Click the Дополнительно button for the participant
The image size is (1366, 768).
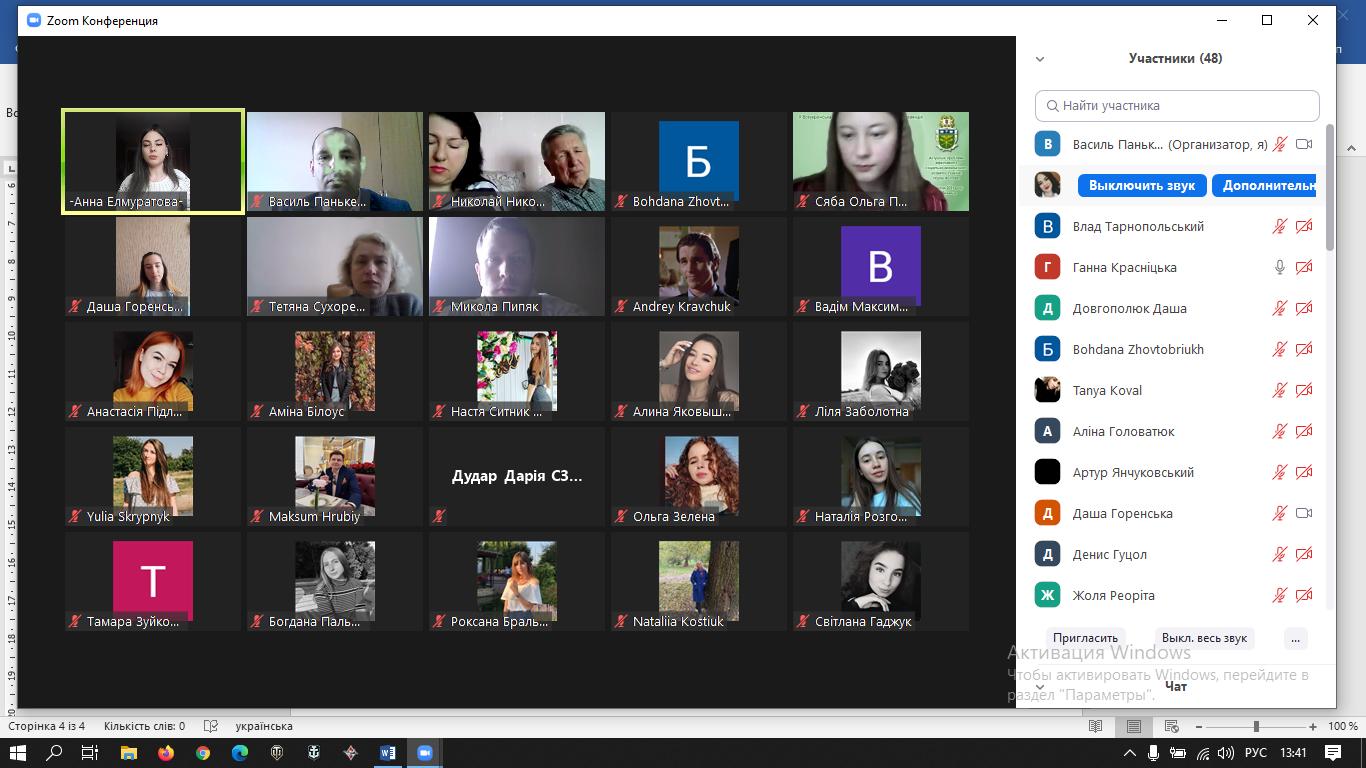[1264, 185]
